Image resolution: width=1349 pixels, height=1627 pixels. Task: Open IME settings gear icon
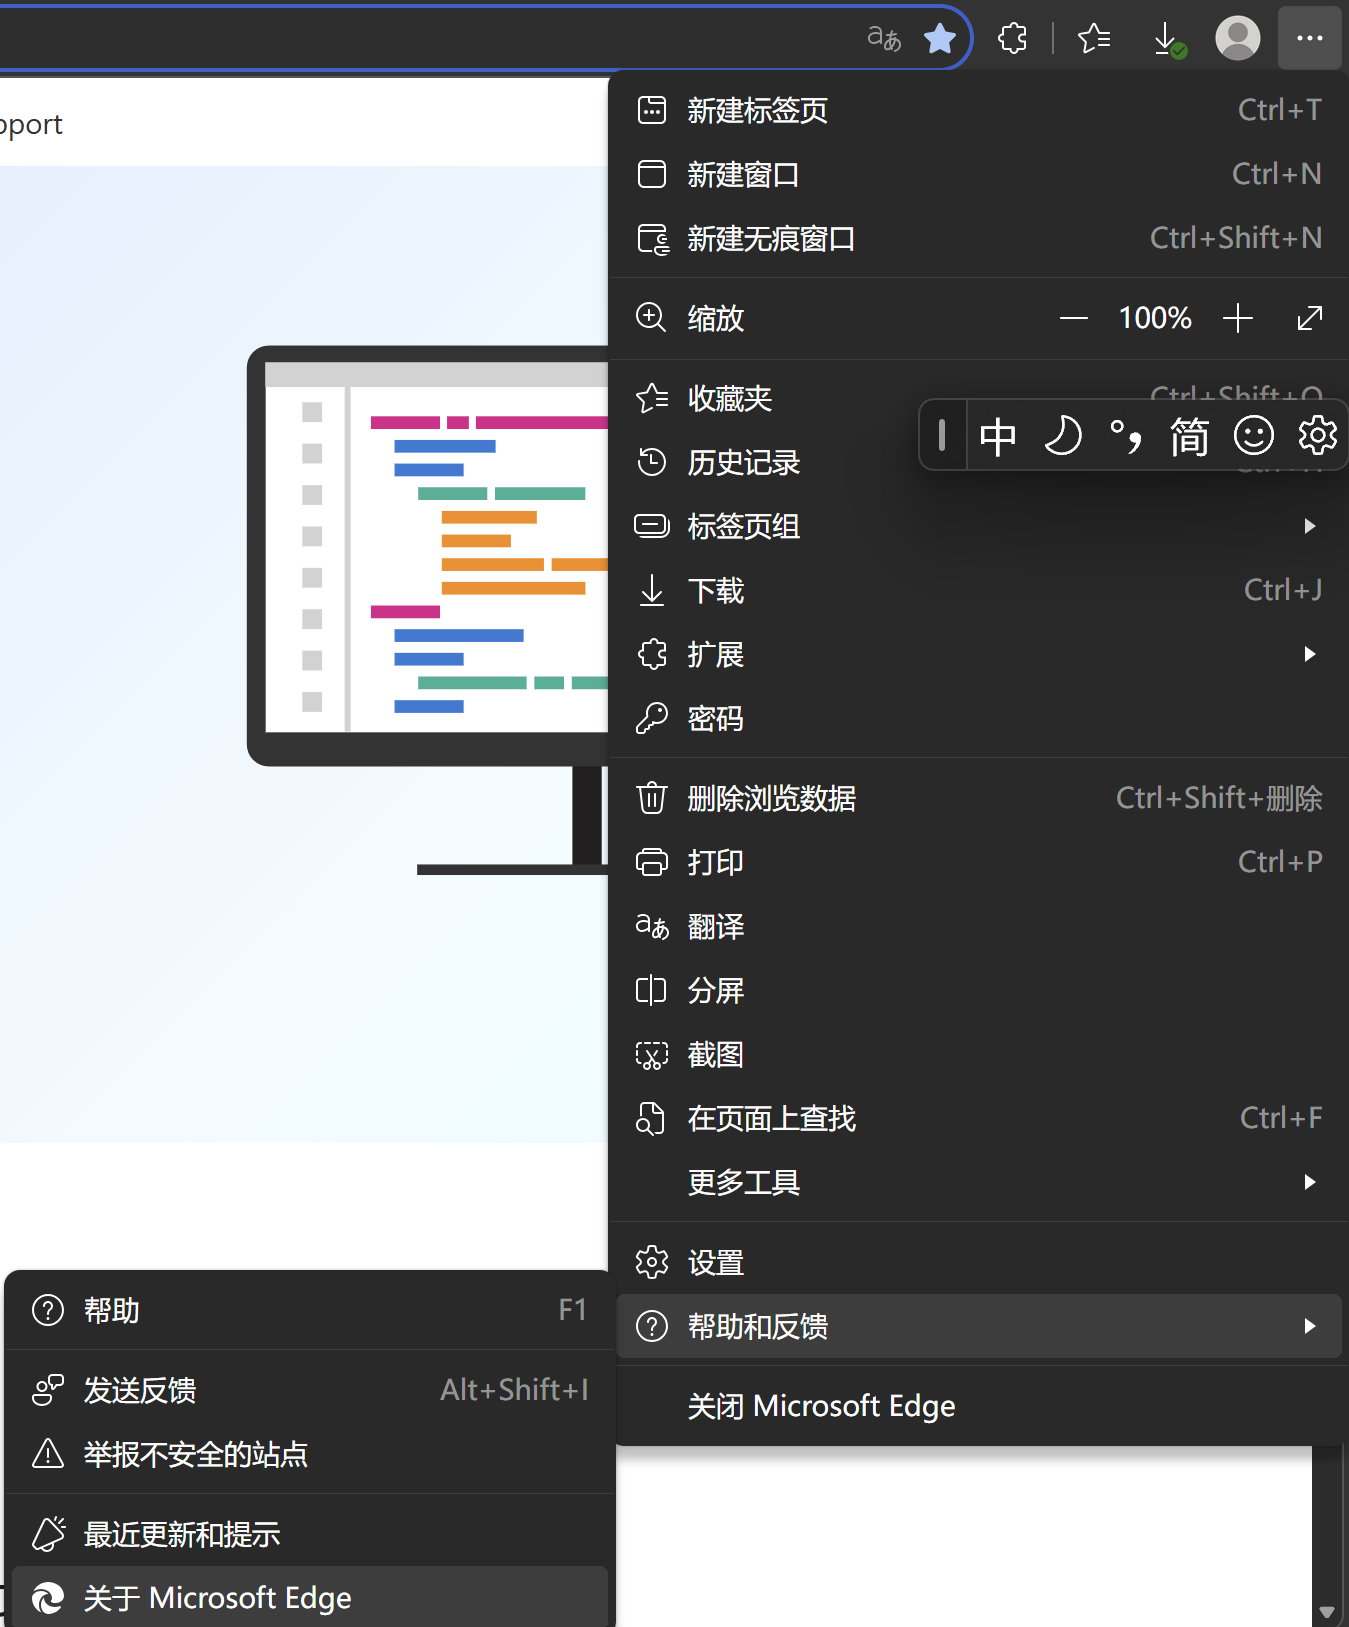[1317, 435]
